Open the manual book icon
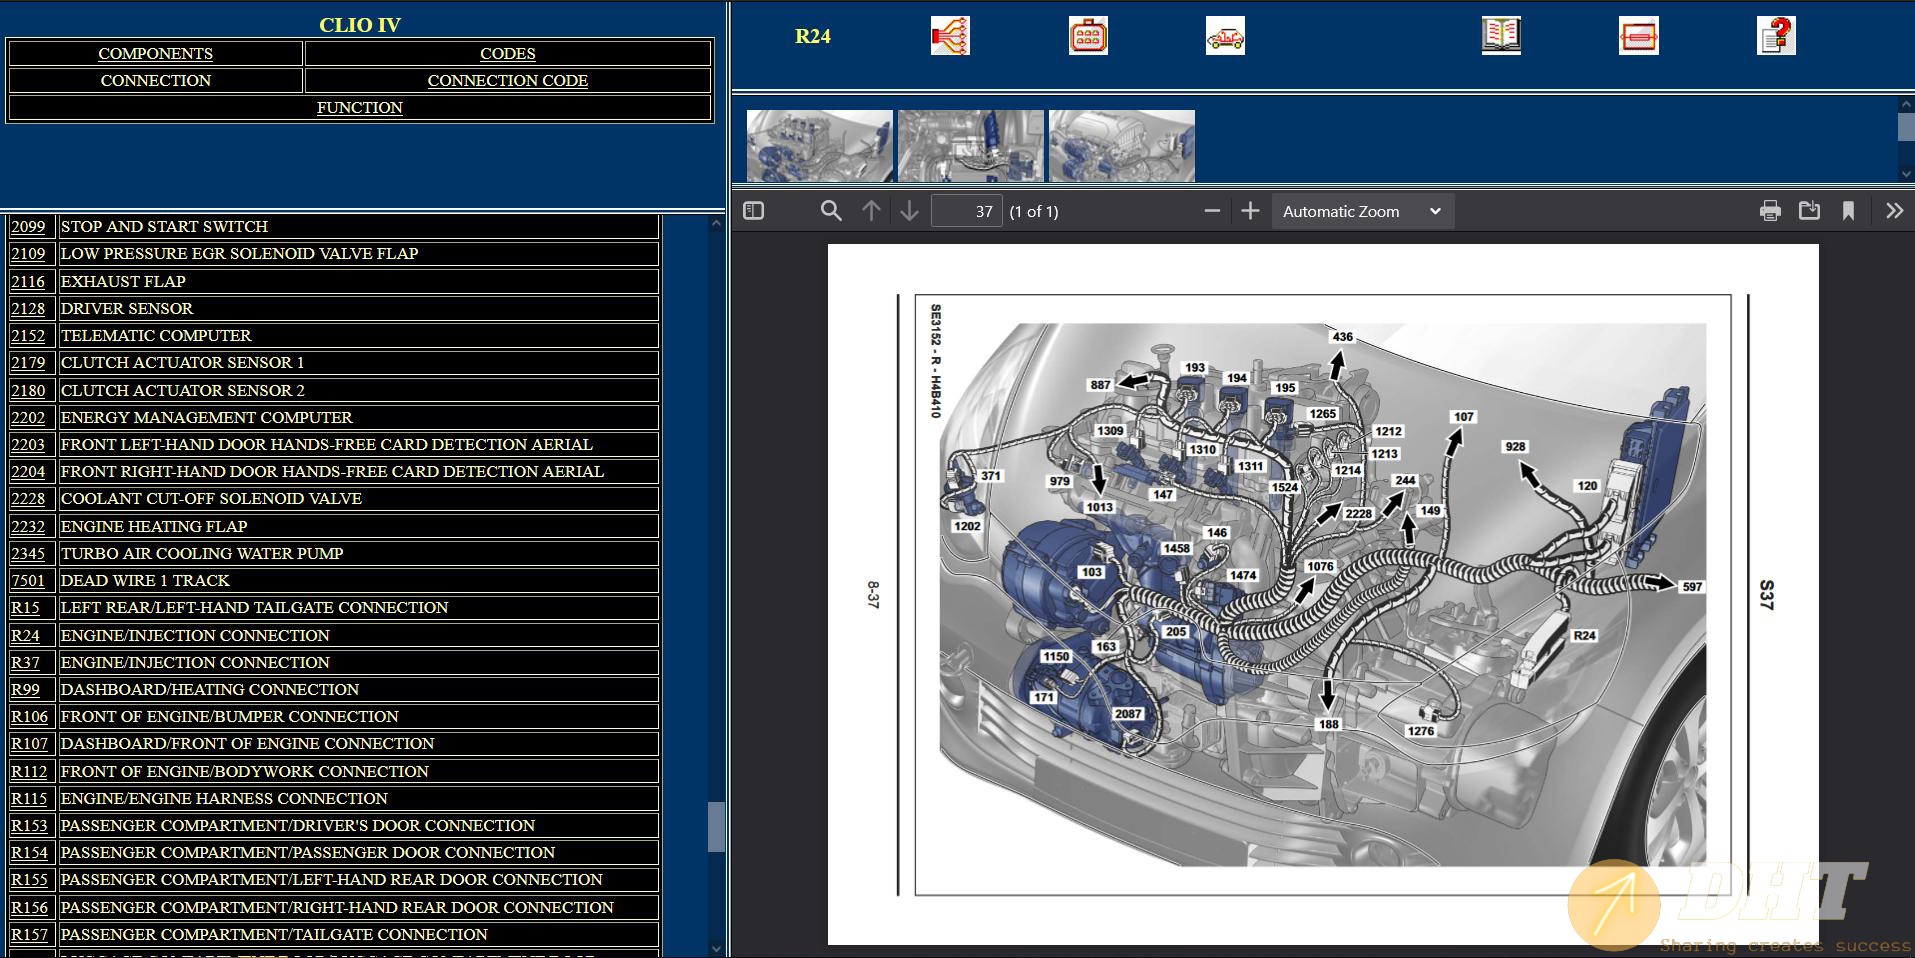 tap(1501, 36)
